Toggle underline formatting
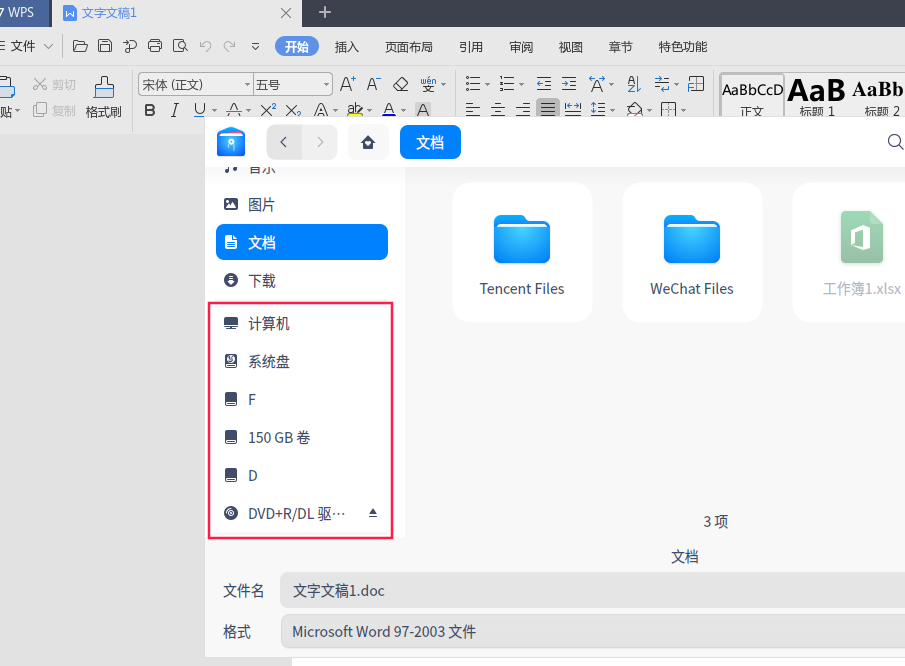Viewport: 905px width, 666px height. click(x=200, y=110)
